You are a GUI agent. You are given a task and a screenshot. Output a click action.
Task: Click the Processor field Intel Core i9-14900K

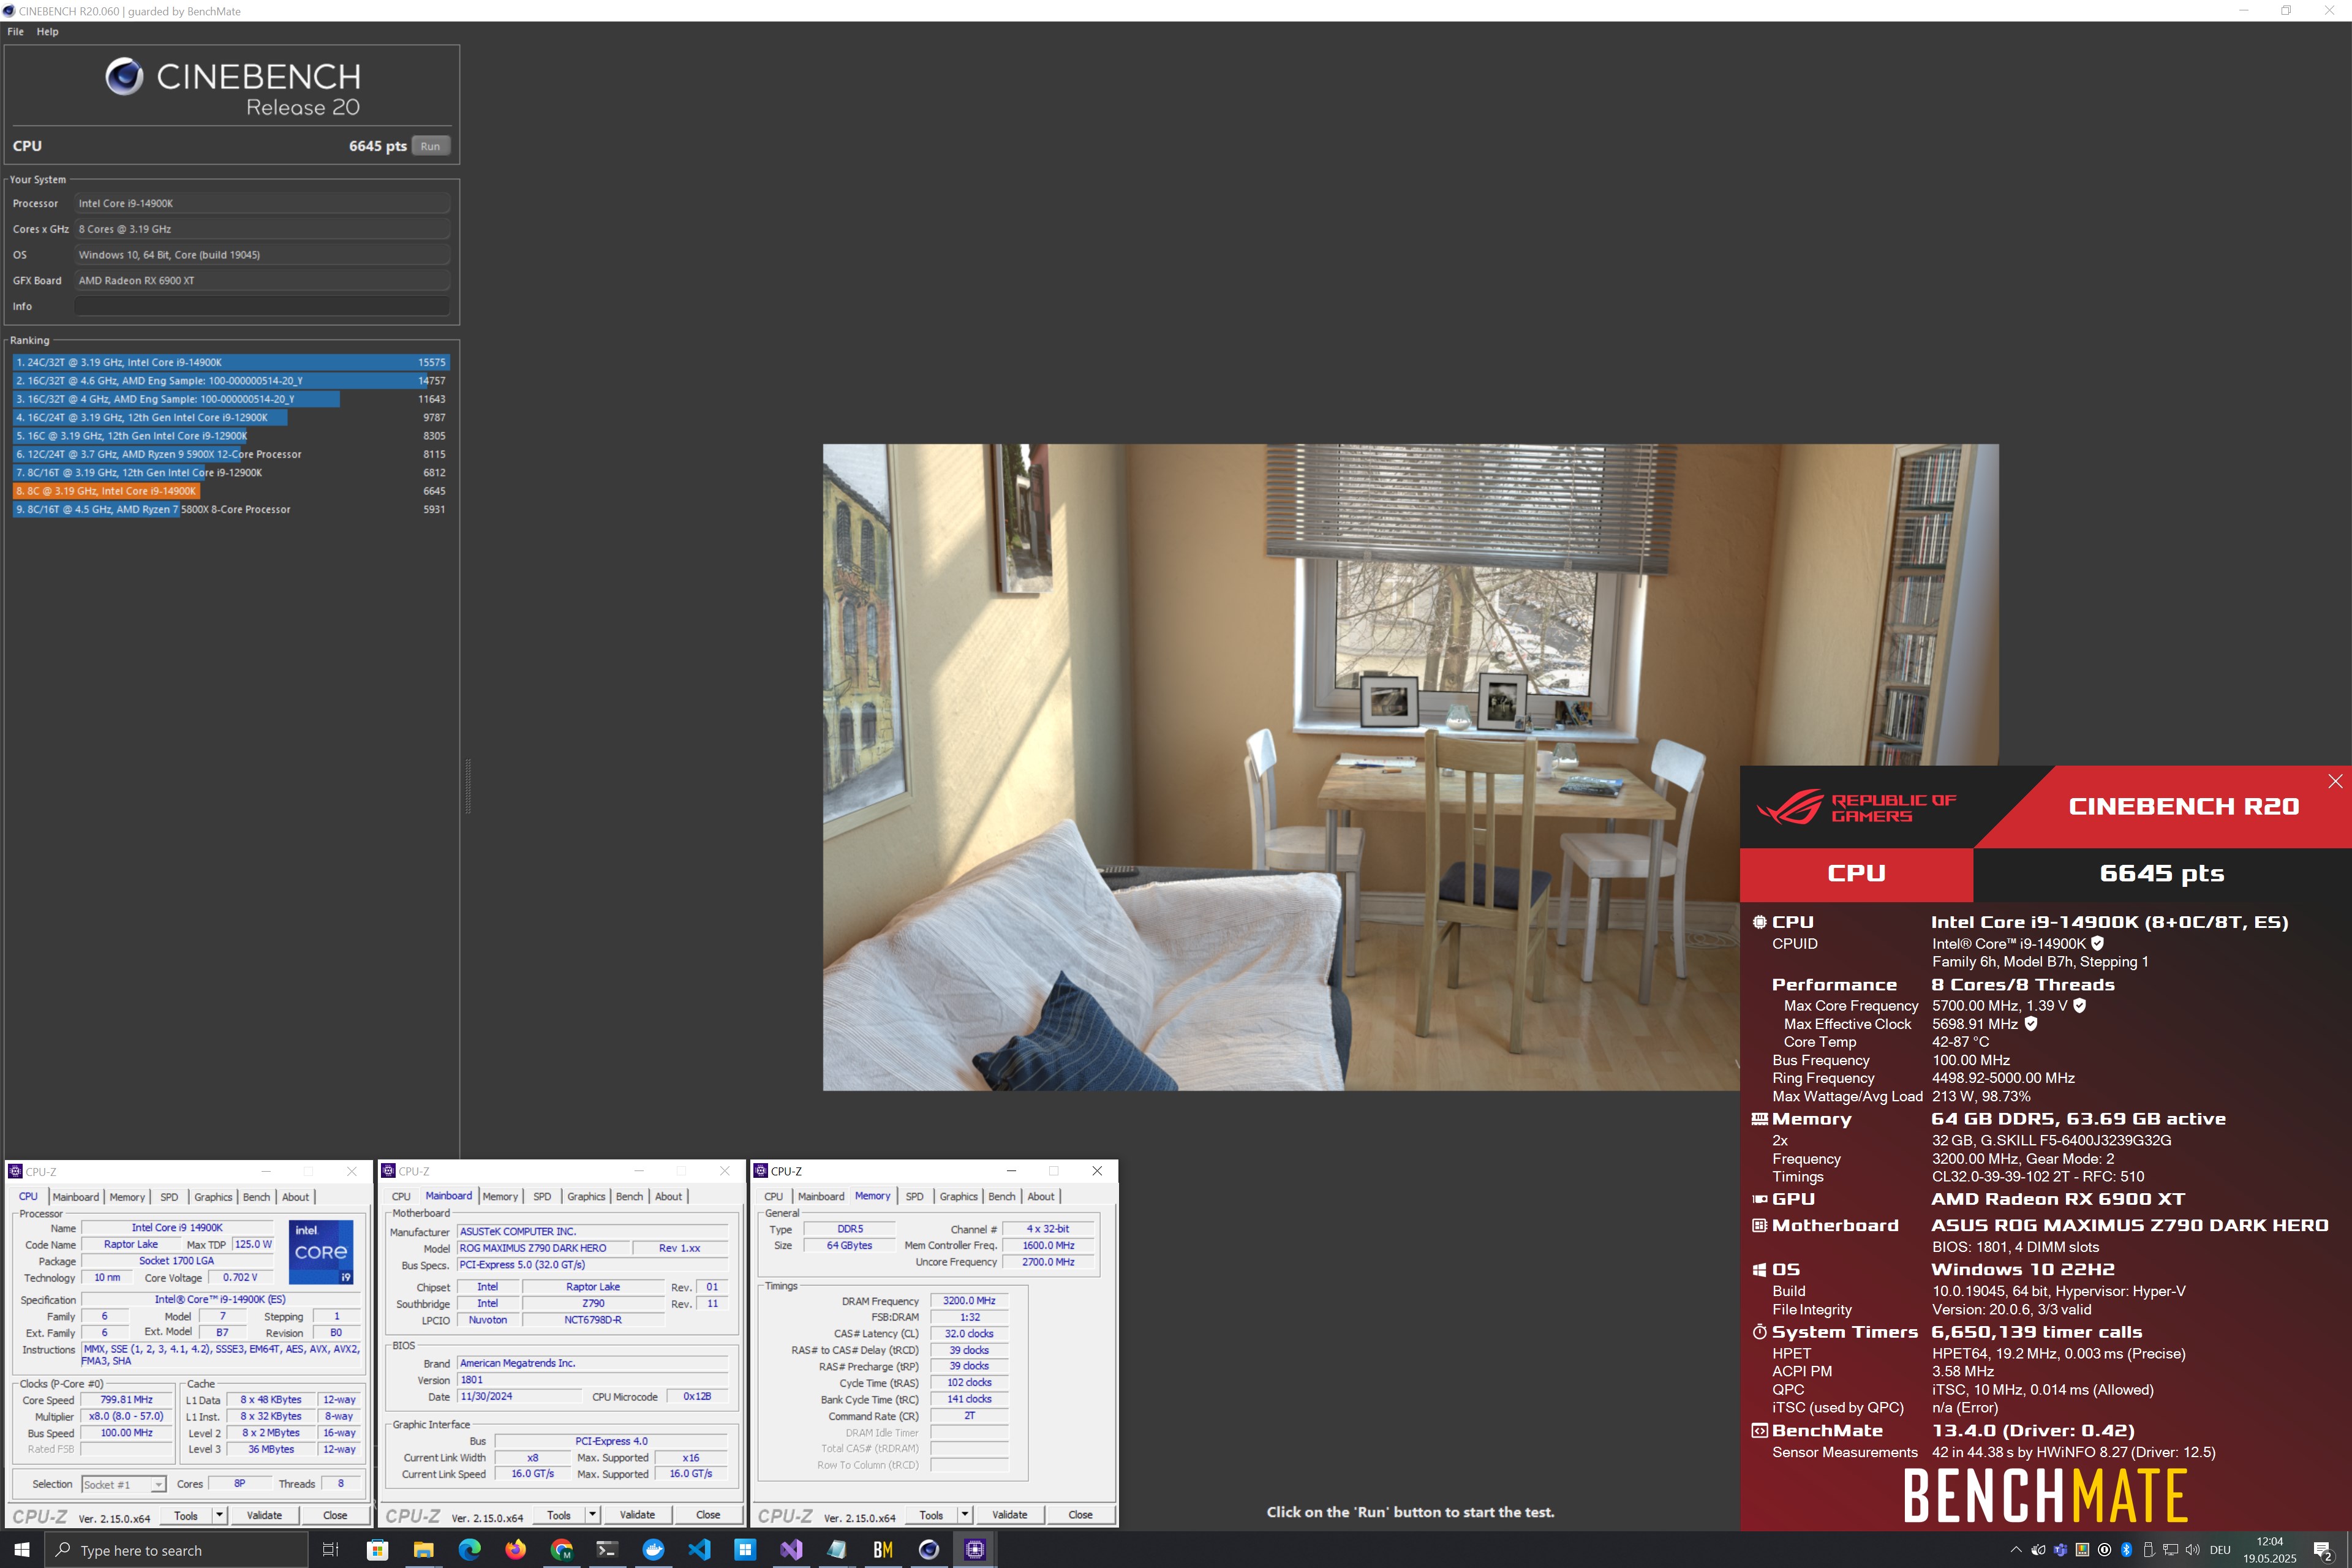pos(262,203)
